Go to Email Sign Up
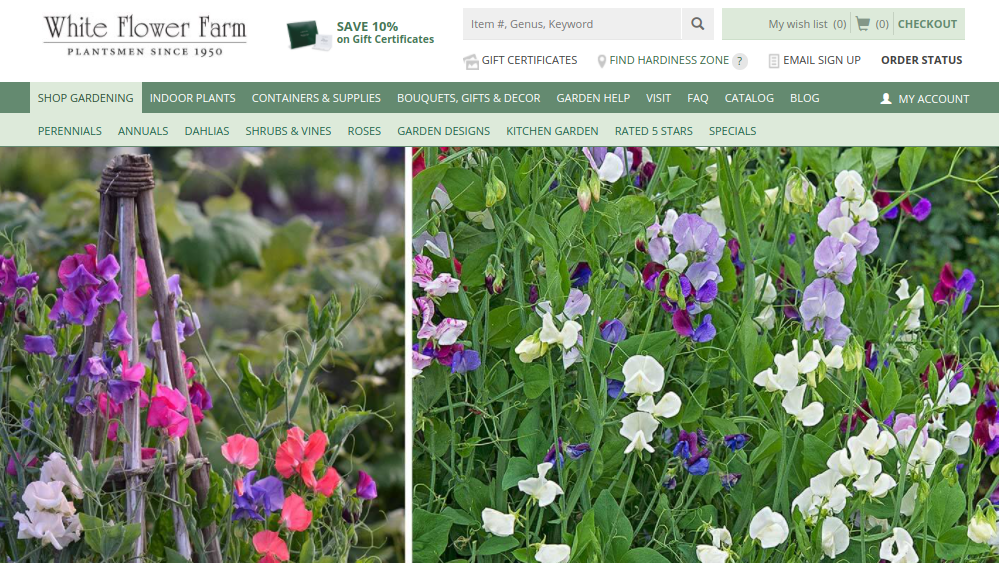999x563 pixels. [821, 61]
